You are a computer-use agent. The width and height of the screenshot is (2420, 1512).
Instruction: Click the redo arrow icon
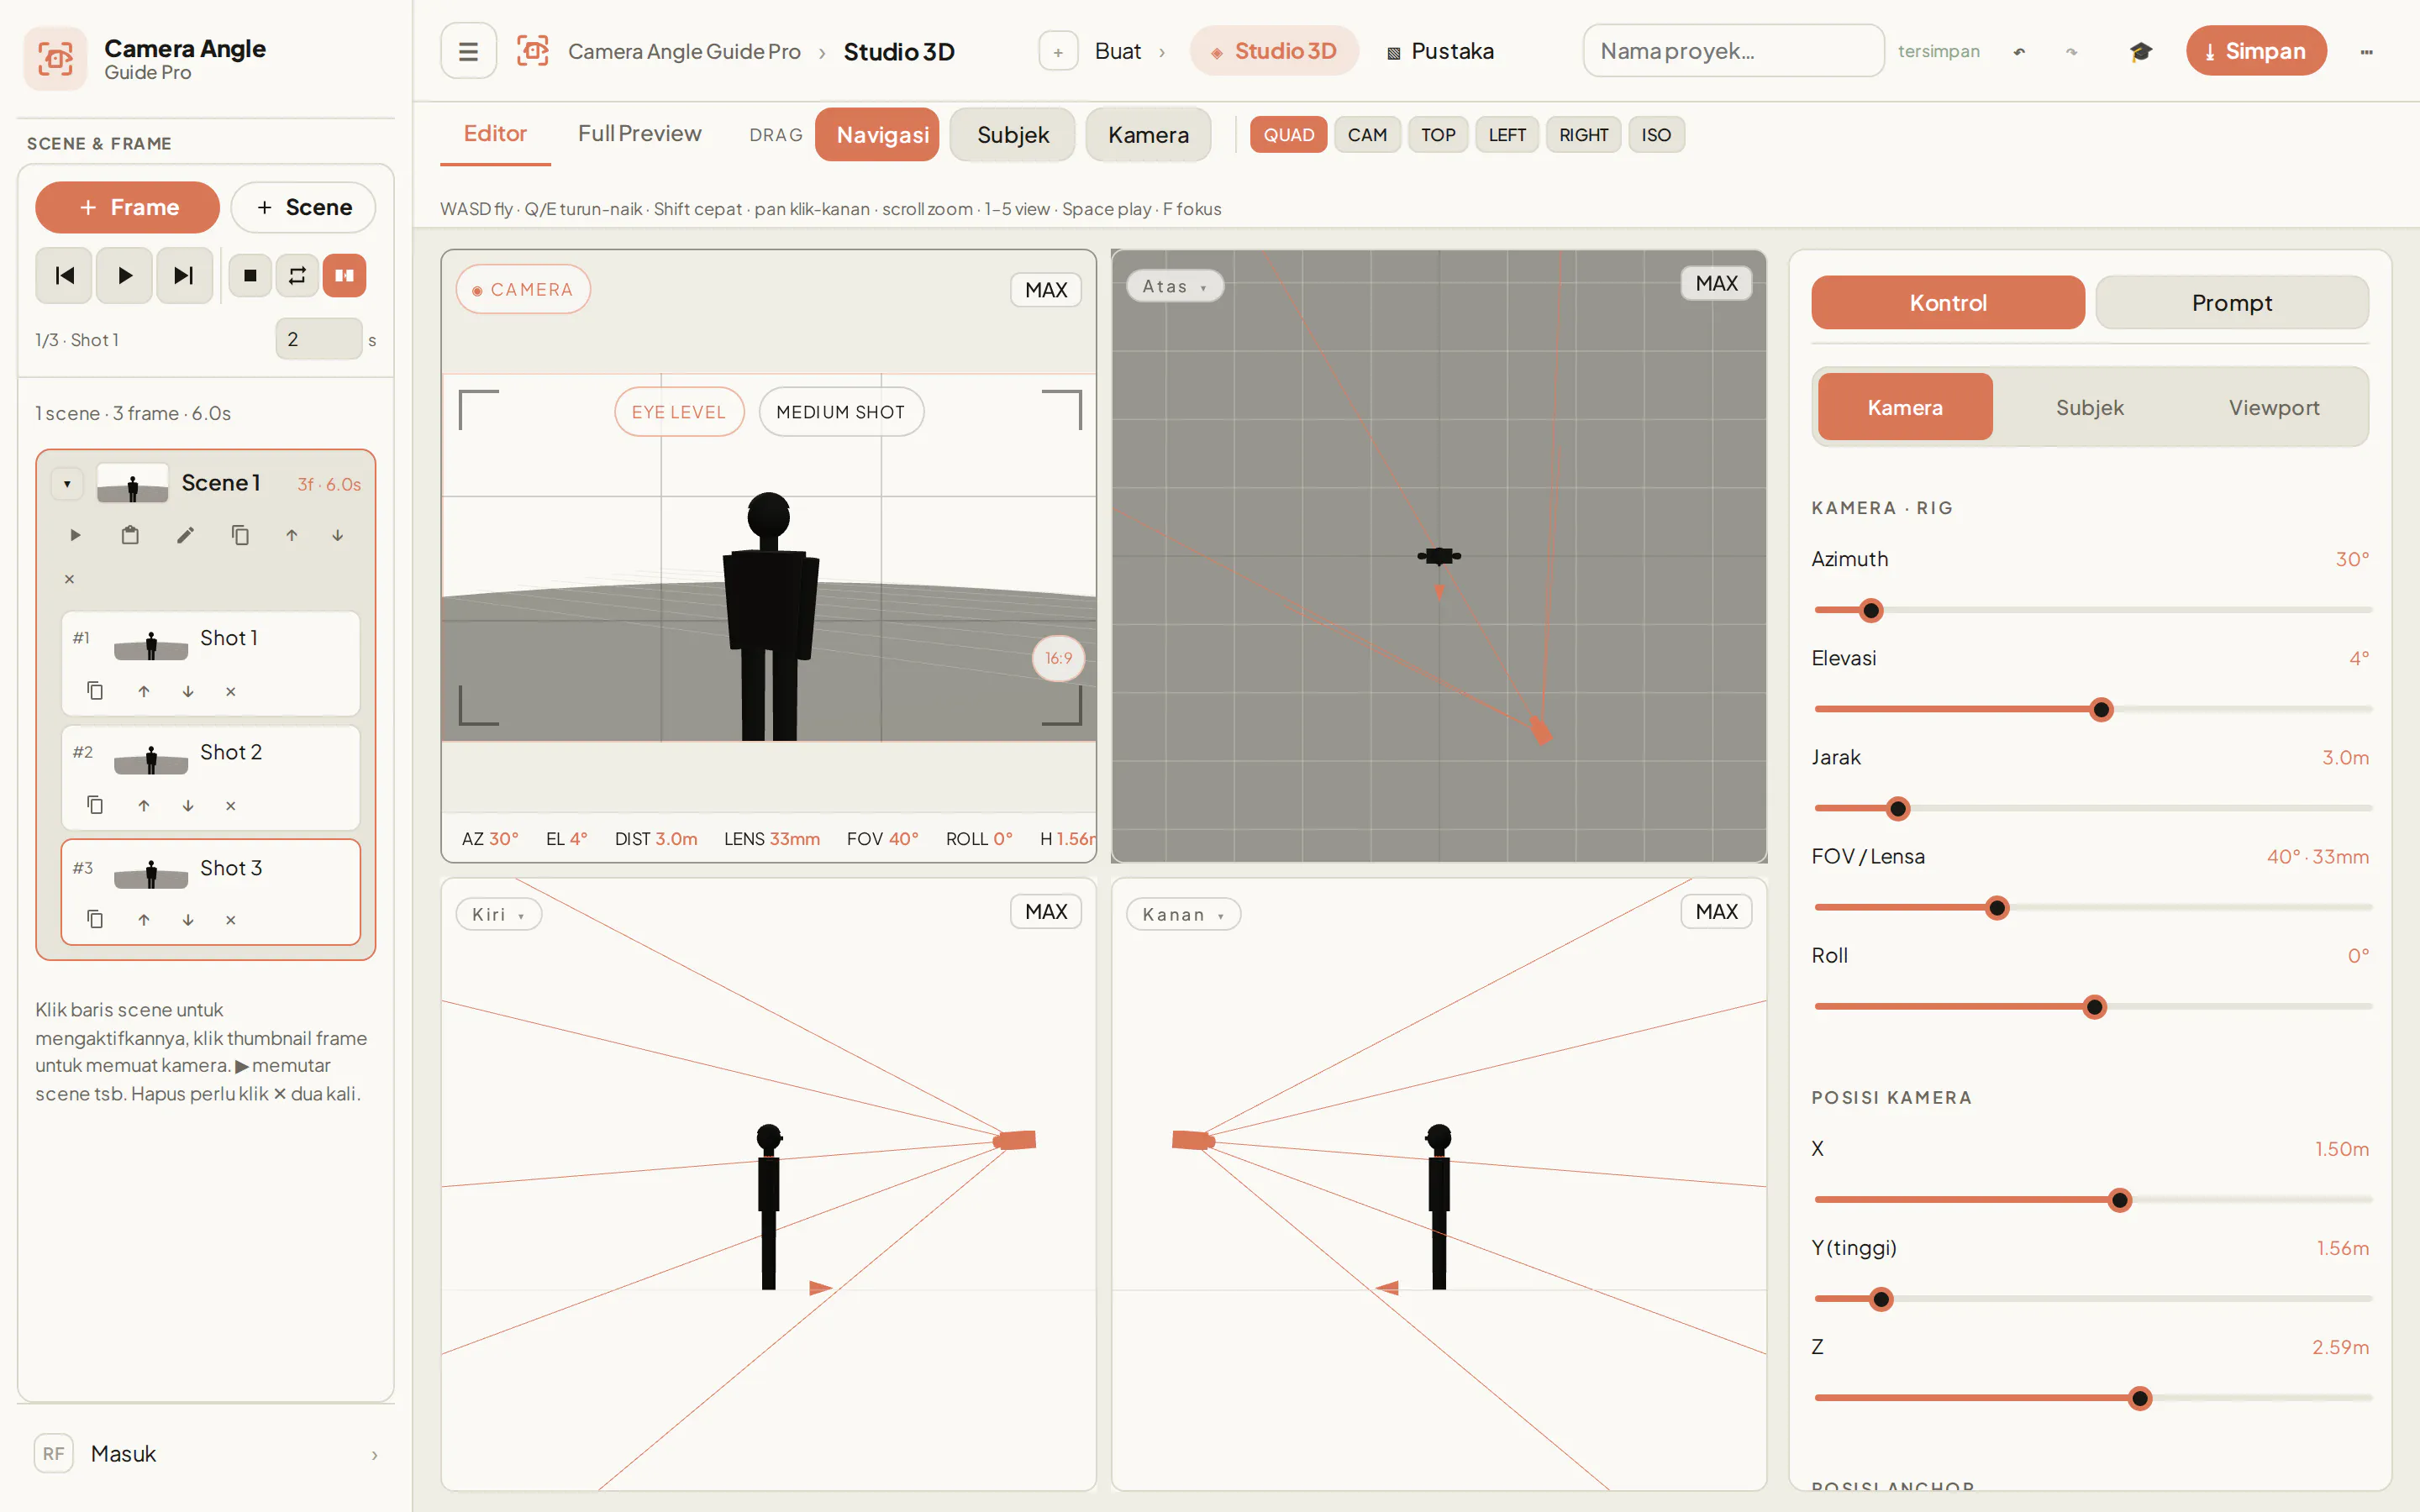(2071, 51)
